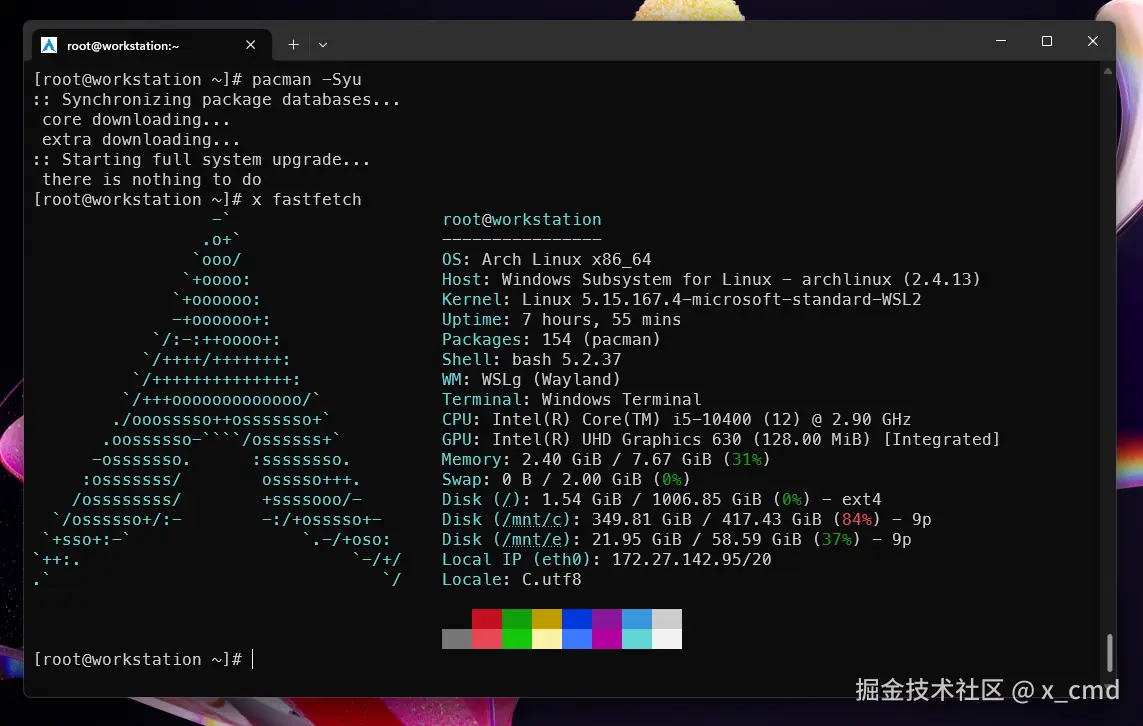Click "Terminal: Windows Terminal" line
1143x726 pixels.
(x=572, y=399)
